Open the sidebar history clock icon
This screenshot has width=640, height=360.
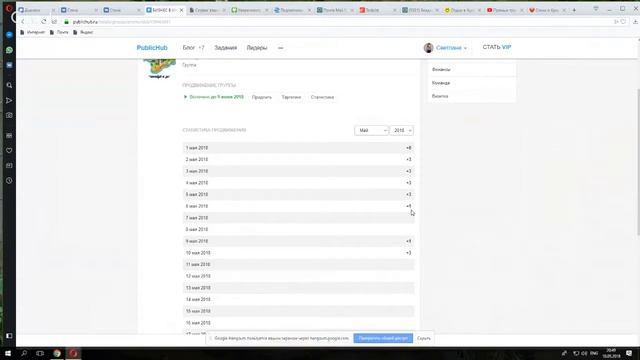click(9, 180)
